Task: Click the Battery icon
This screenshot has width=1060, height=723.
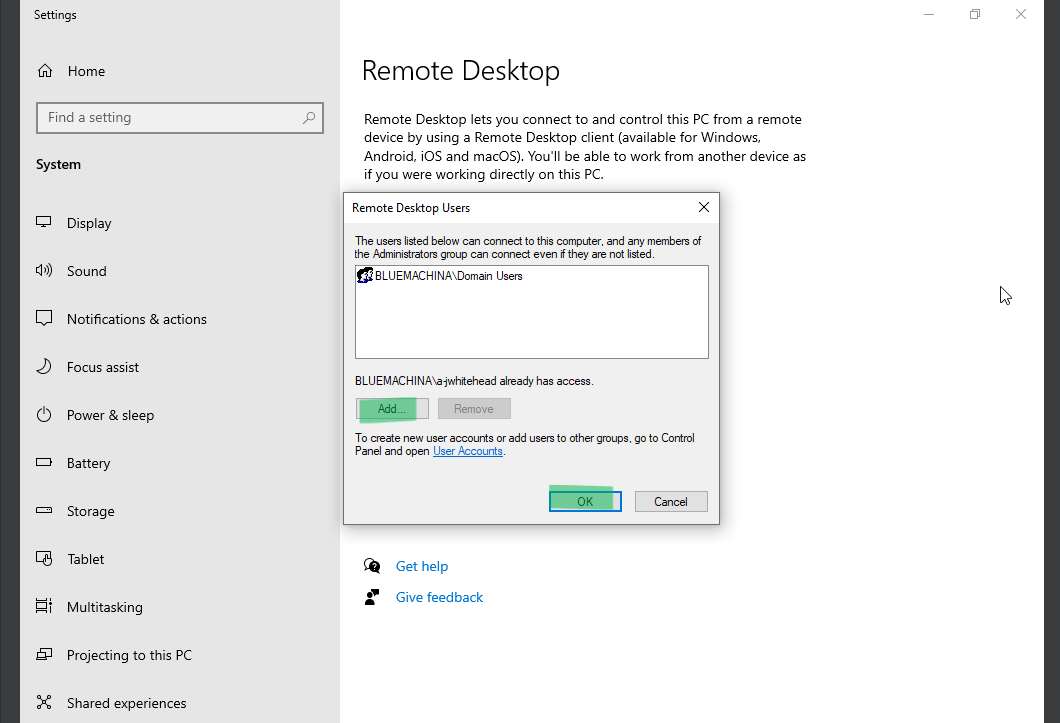Action: (x=44, y=463)
